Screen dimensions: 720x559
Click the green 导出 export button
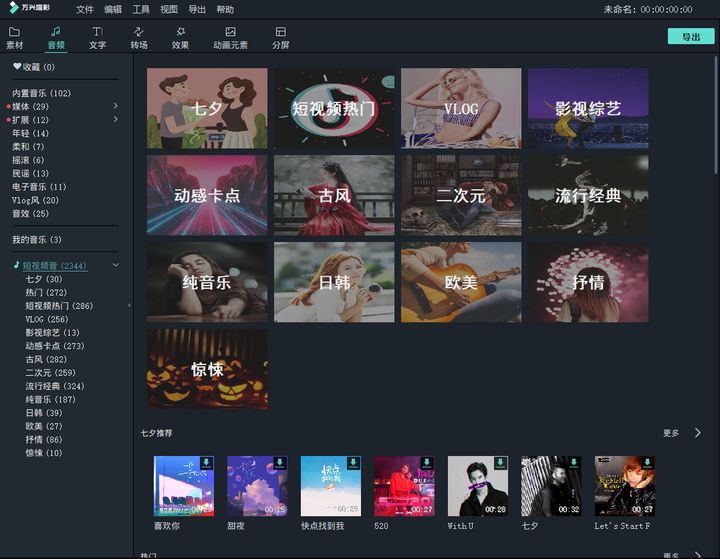(x=691, y=36)
